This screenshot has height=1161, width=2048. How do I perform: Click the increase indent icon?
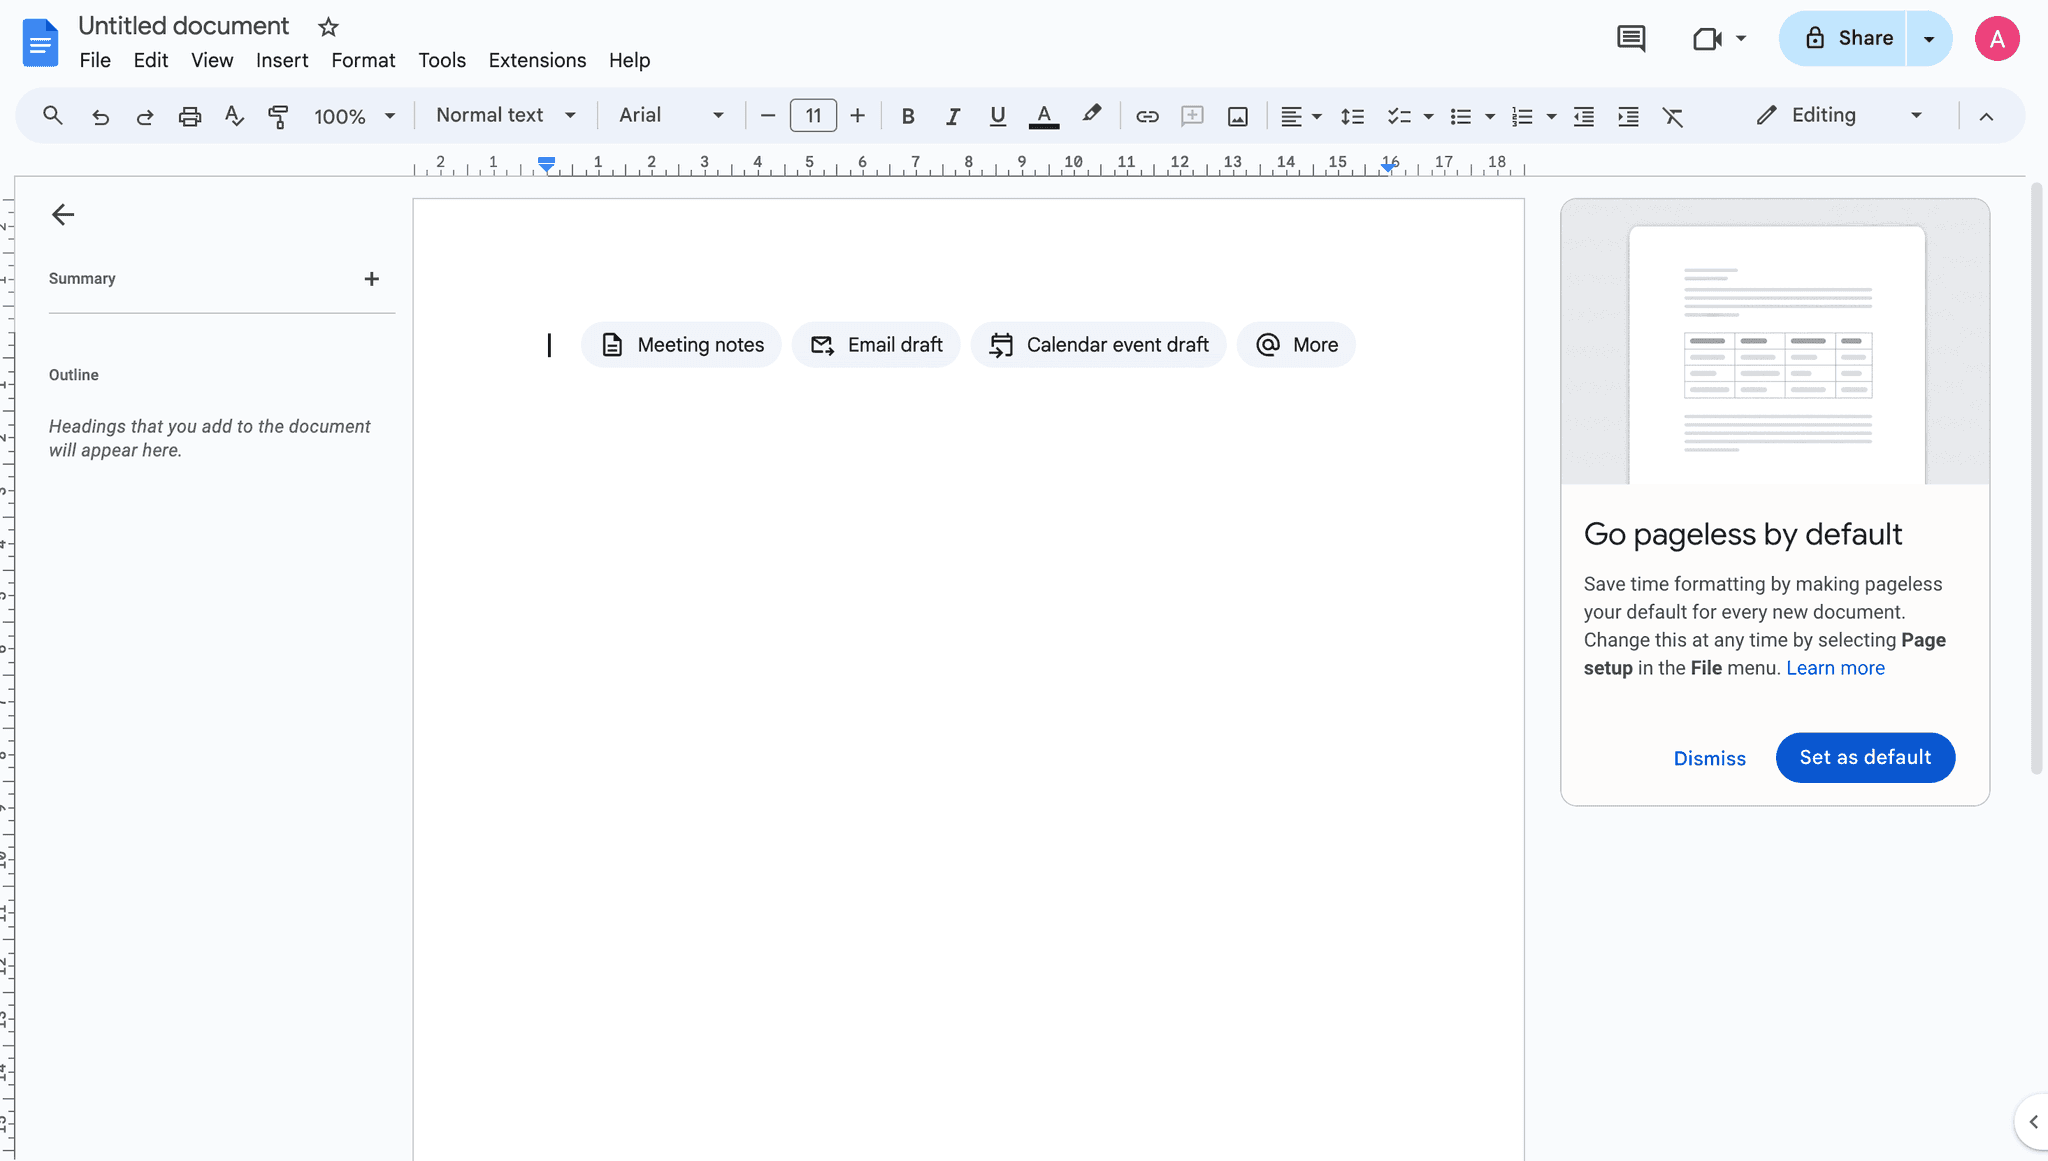pos(1628,116)
